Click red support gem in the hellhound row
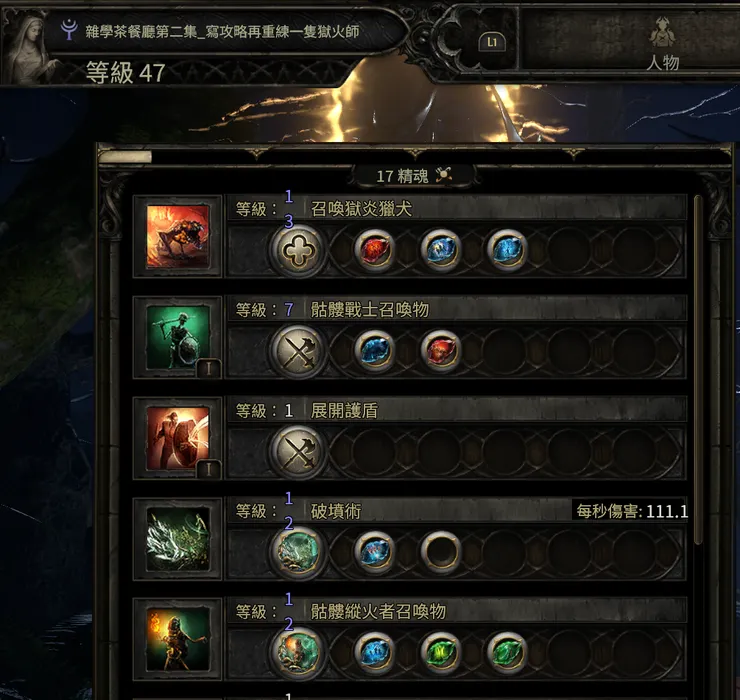The image size is (740, 700). pos(374,250)
